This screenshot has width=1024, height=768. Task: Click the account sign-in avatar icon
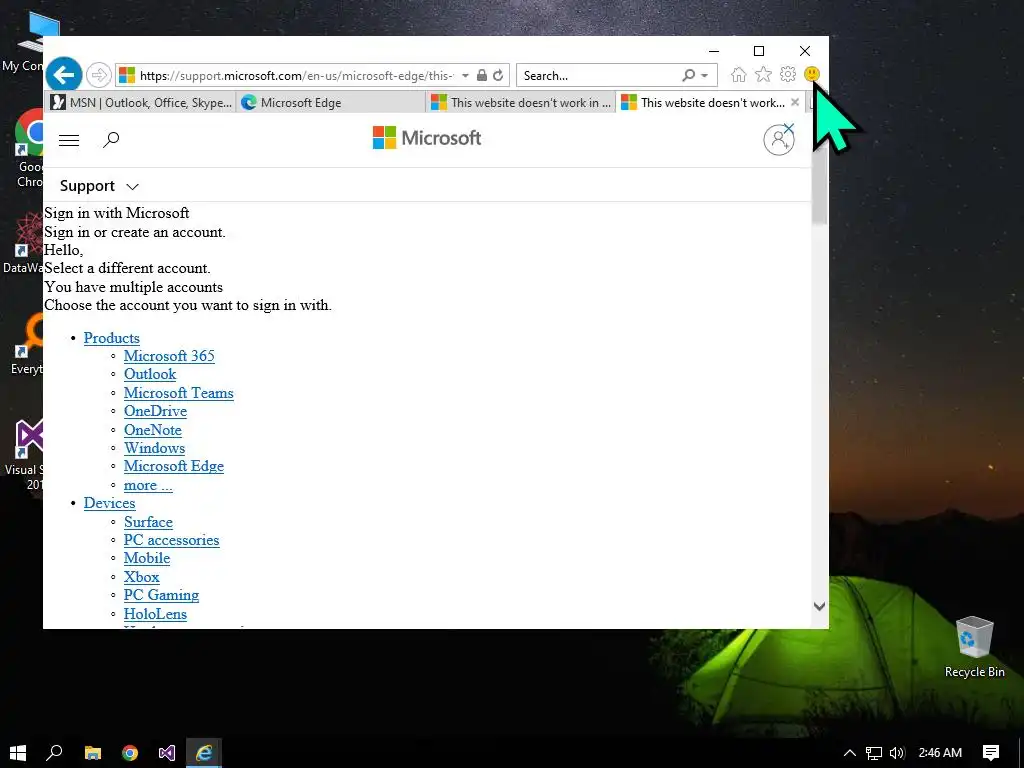coord(779,139)
